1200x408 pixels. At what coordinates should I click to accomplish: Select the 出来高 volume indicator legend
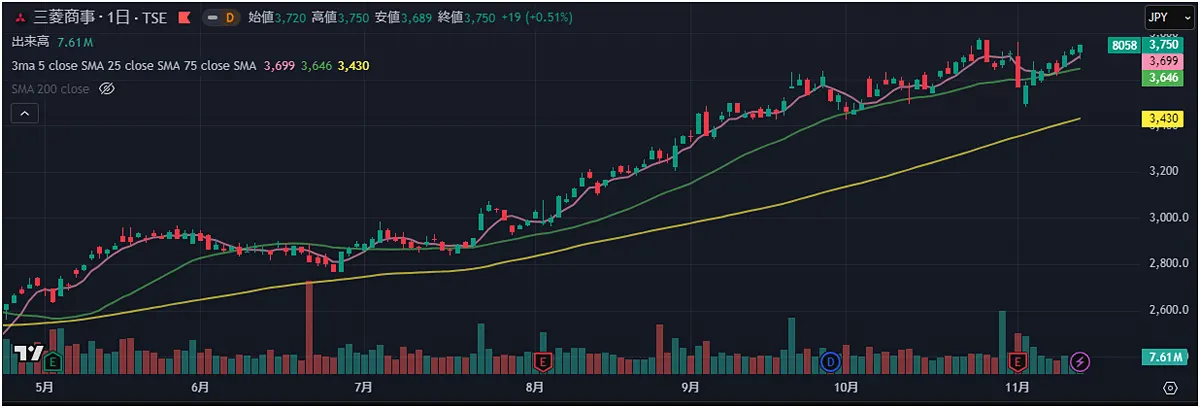point(30,42)
